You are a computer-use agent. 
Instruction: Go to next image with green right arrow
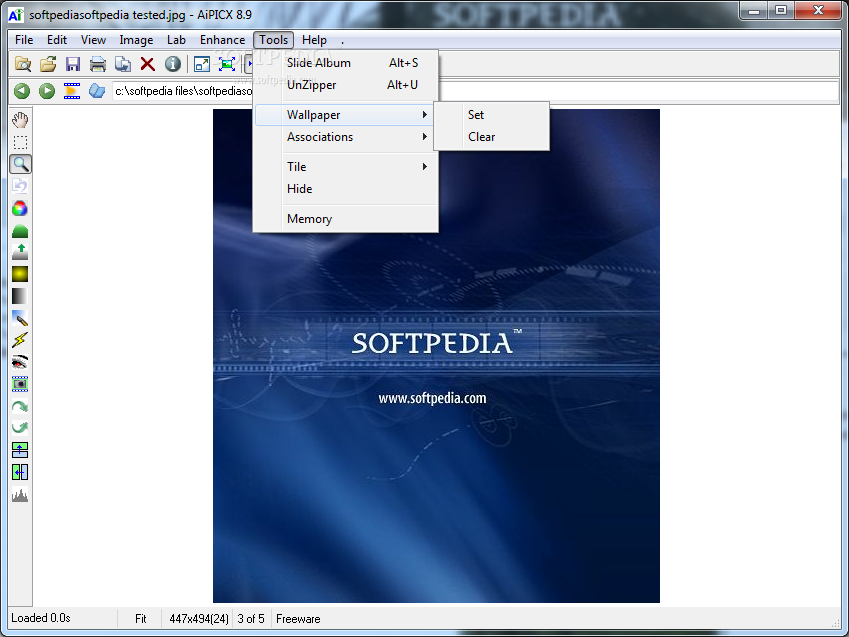point(47,90)
